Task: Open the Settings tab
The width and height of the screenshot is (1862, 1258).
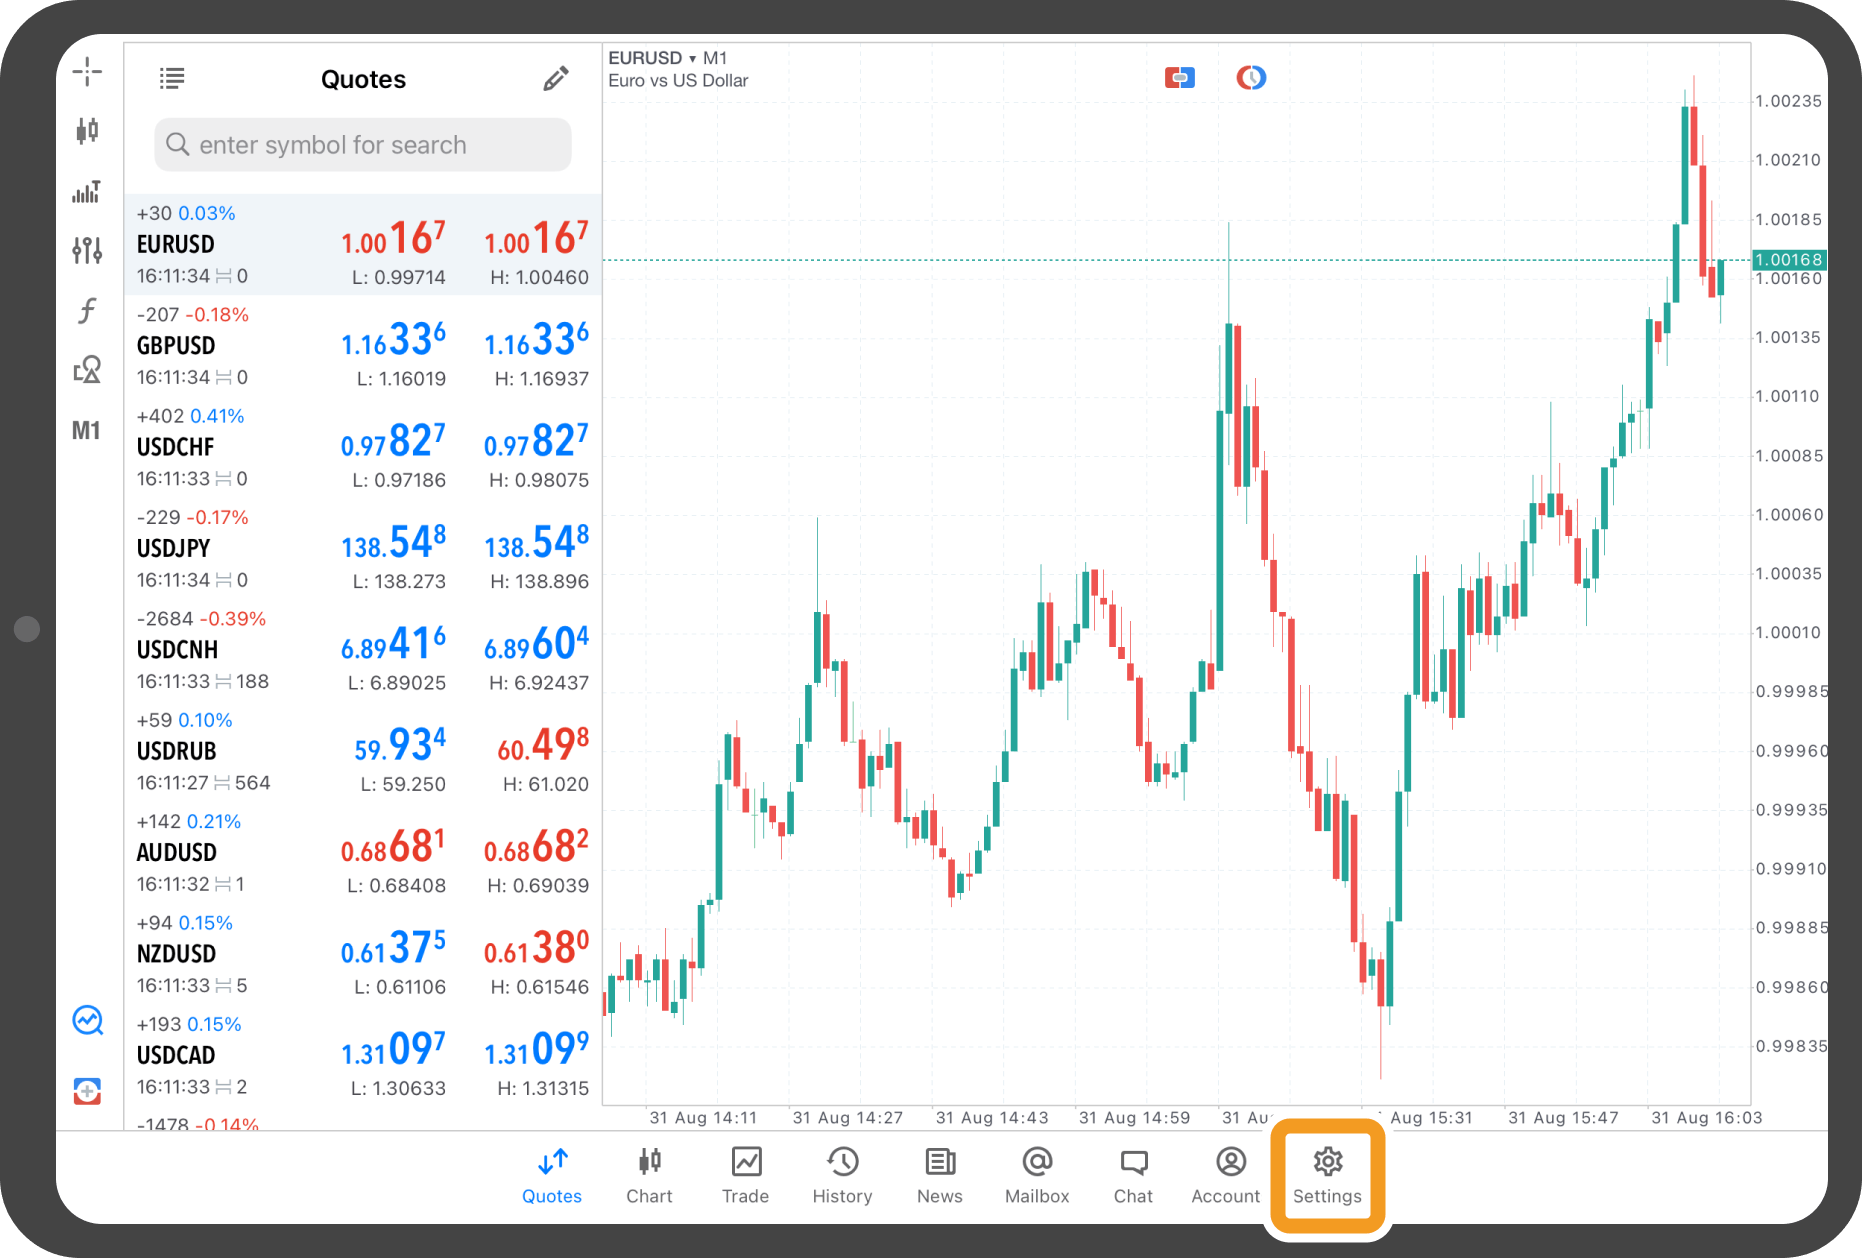Action: (1327, 1175)
